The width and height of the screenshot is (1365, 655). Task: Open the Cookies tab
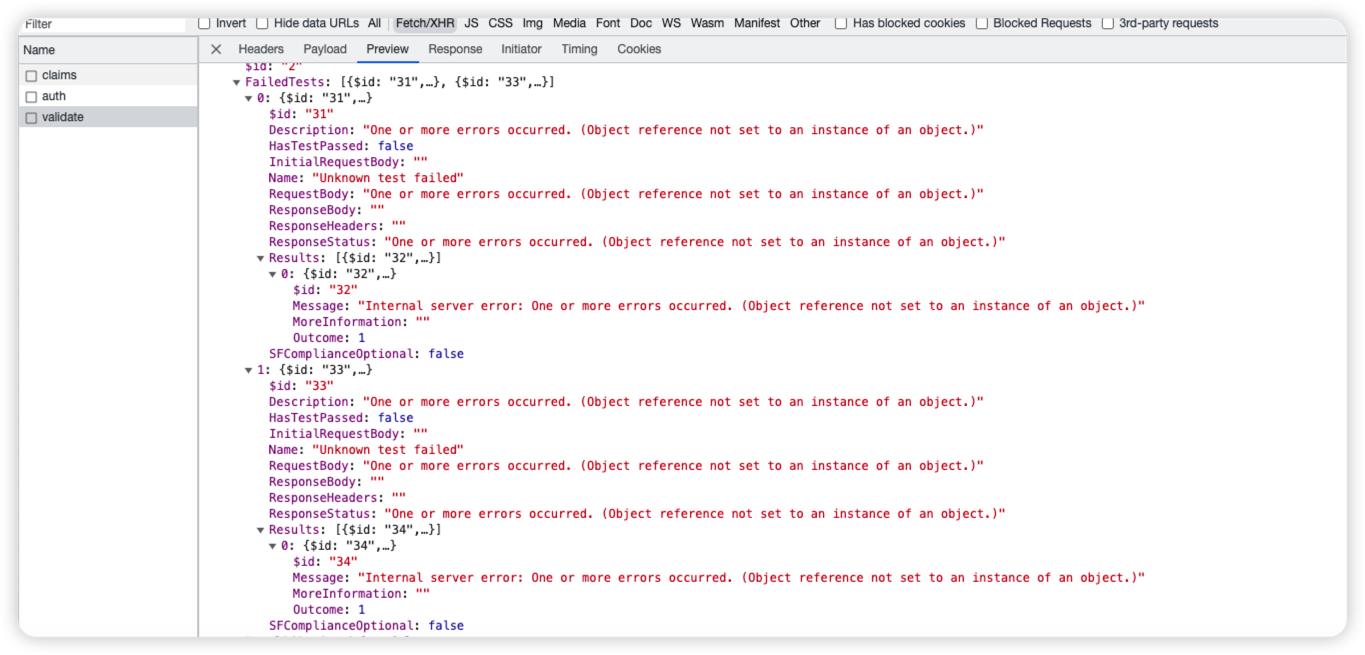click(x=638, y=48)
